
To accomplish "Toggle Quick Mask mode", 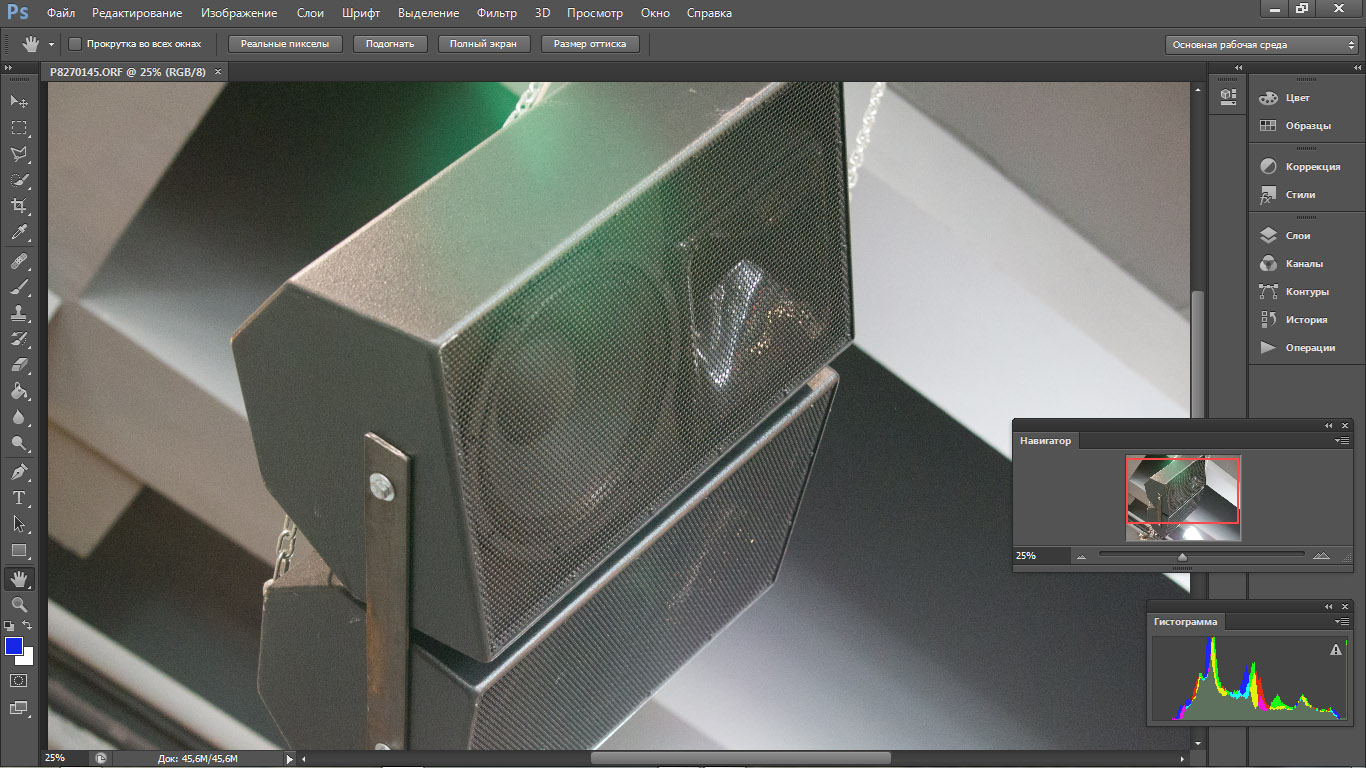I will (x=19, y=680).
